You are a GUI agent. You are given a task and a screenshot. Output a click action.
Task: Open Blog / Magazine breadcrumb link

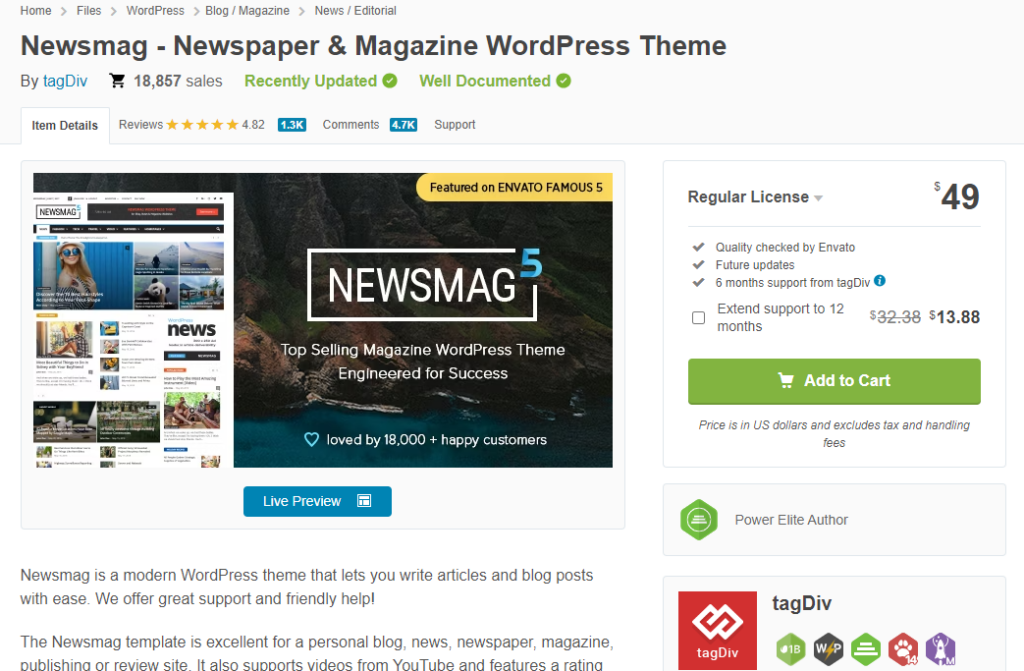point(248,10)
